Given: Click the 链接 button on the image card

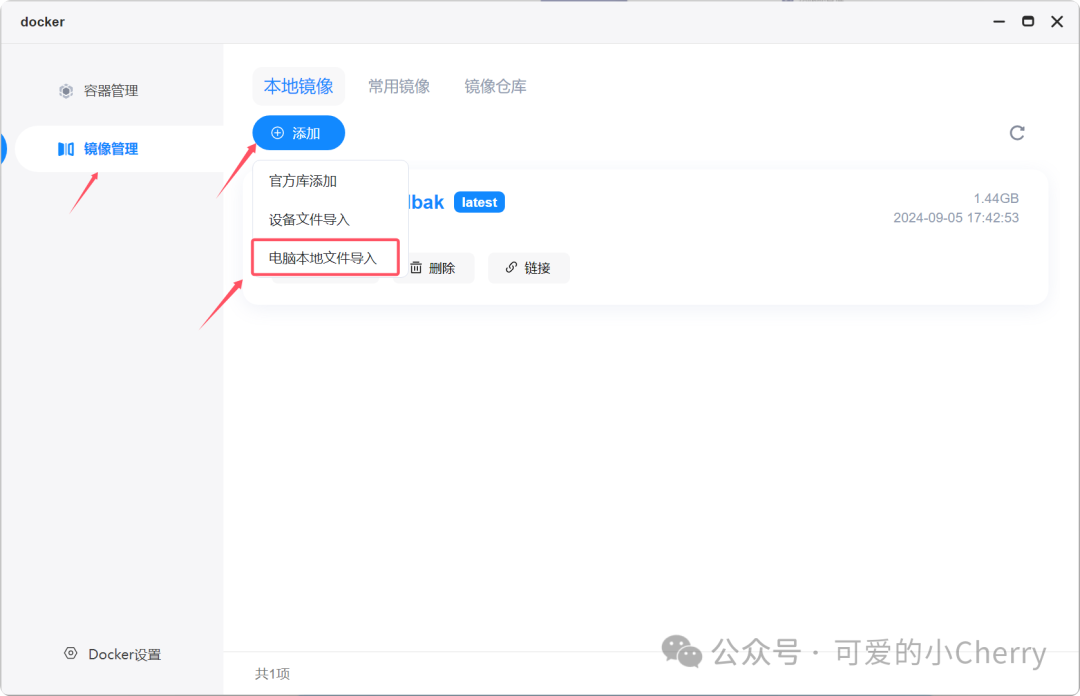Looking at the screenshot, I should pos(528,268).
